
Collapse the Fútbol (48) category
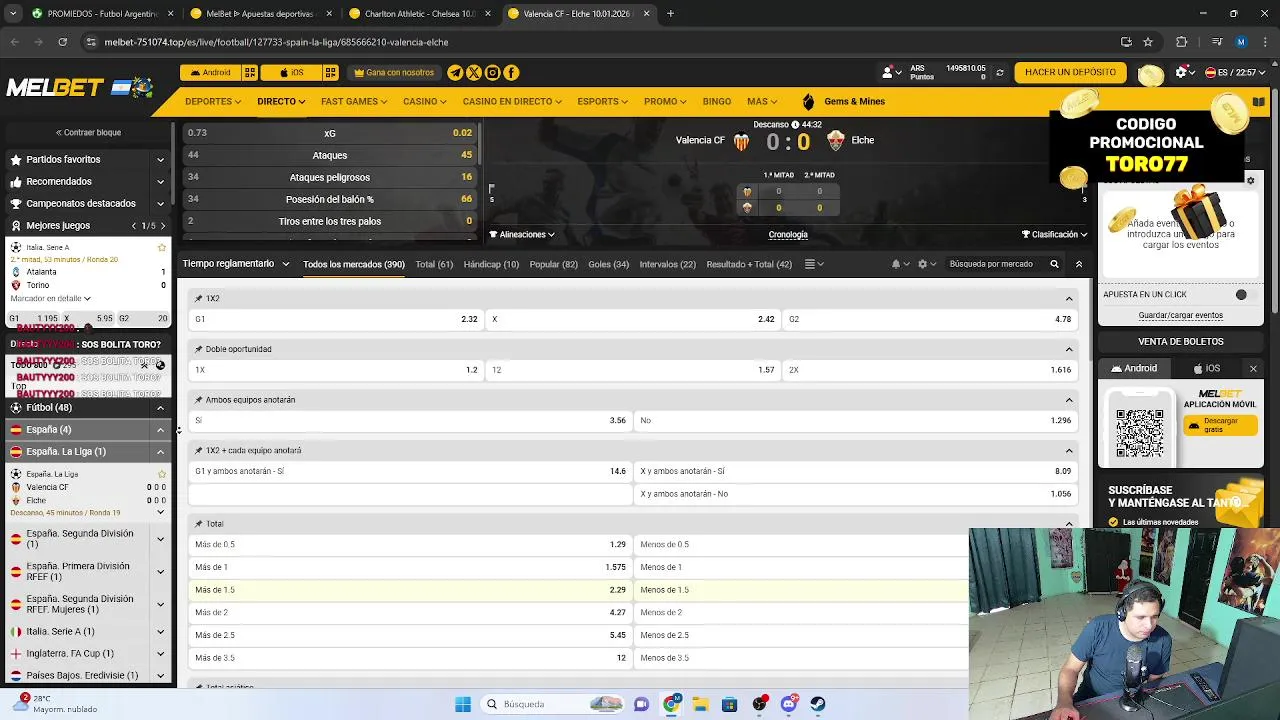[160, 408]
